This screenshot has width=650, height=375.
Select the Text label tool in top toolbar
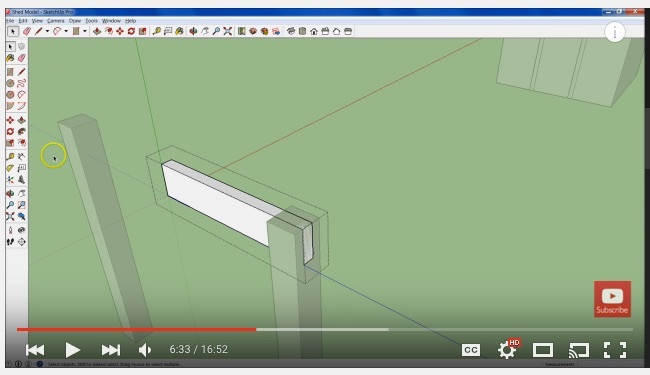(168, 31)
